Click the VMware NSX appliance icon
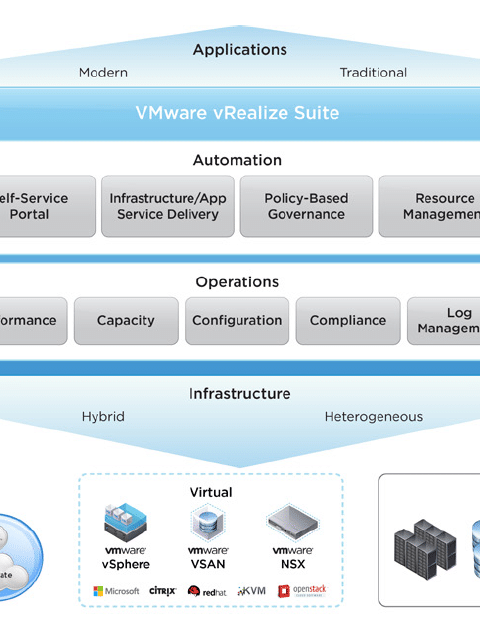 click(293, 522)
